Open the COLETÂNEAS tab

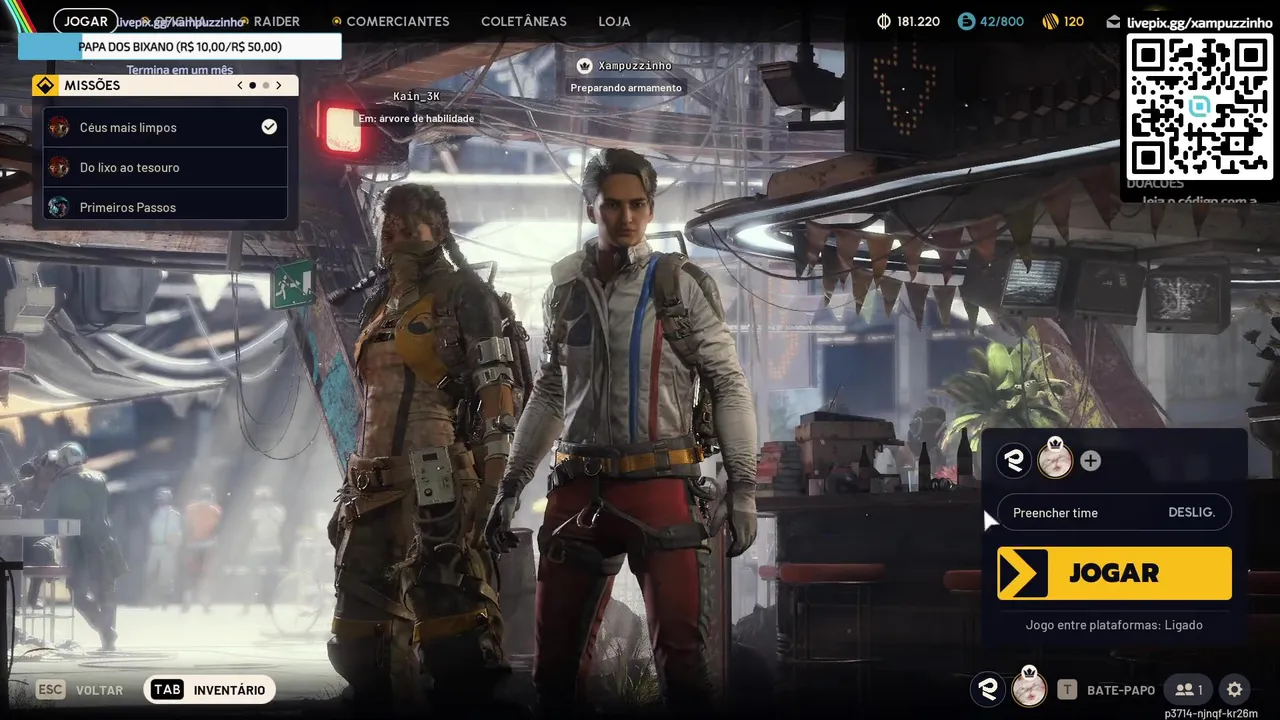click(x=523, y=21)
